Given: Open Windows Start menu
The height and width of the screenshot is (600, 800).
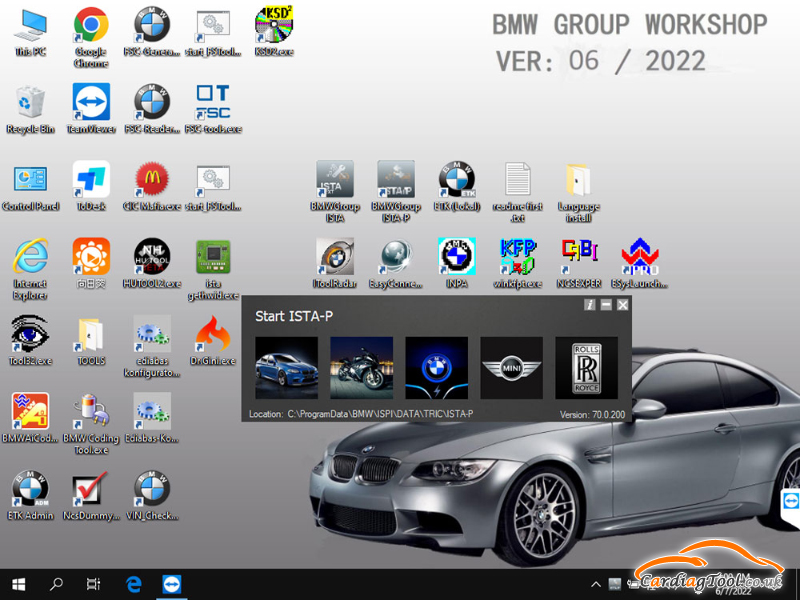Looking at the screenshot, I should coord(18,584).
